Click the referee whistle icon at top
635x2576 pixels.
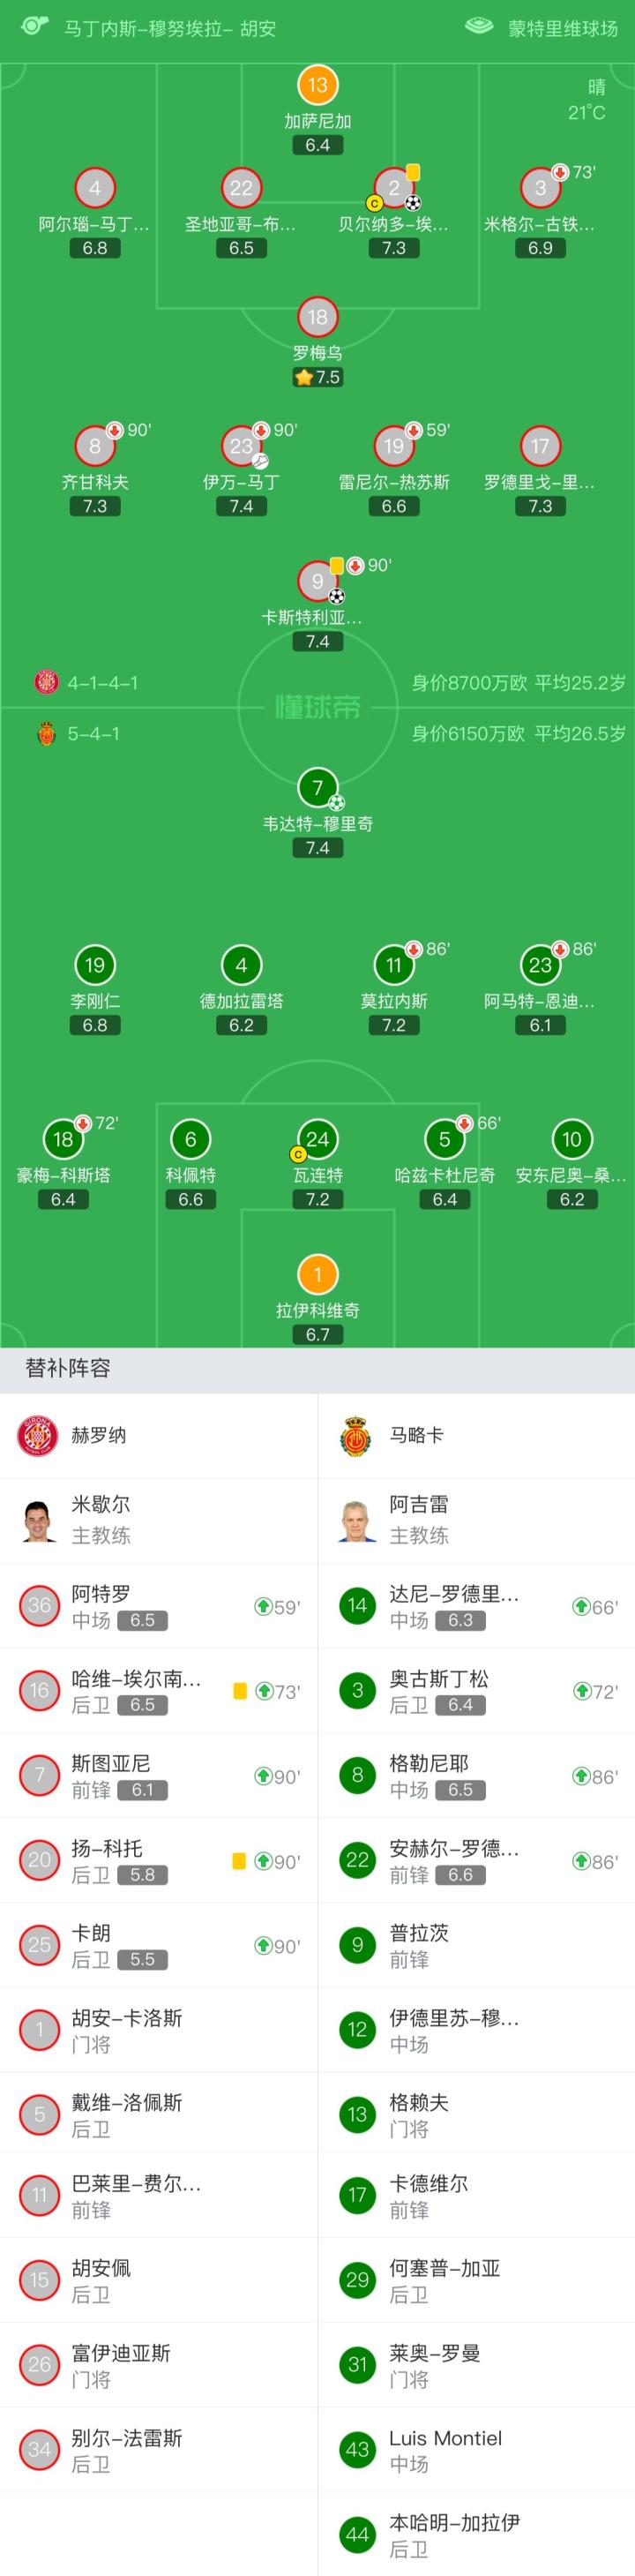click(x=35, y=26)
